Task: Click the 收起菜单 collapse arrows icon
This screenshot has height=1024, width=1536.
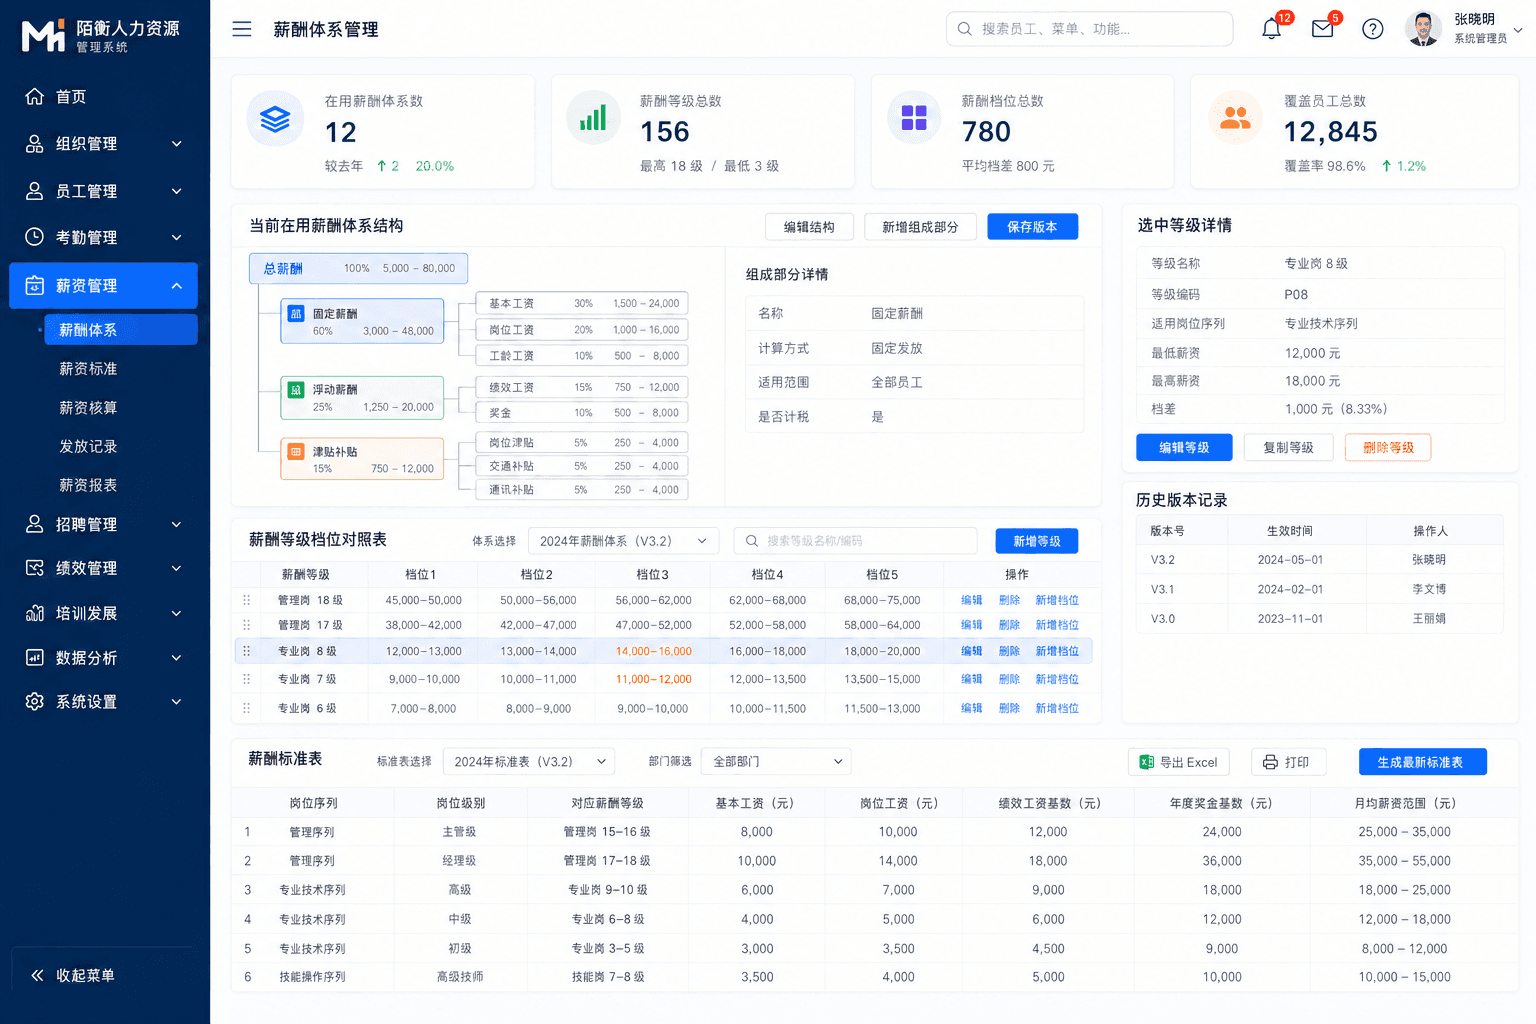Action: [x=37, y=975]
